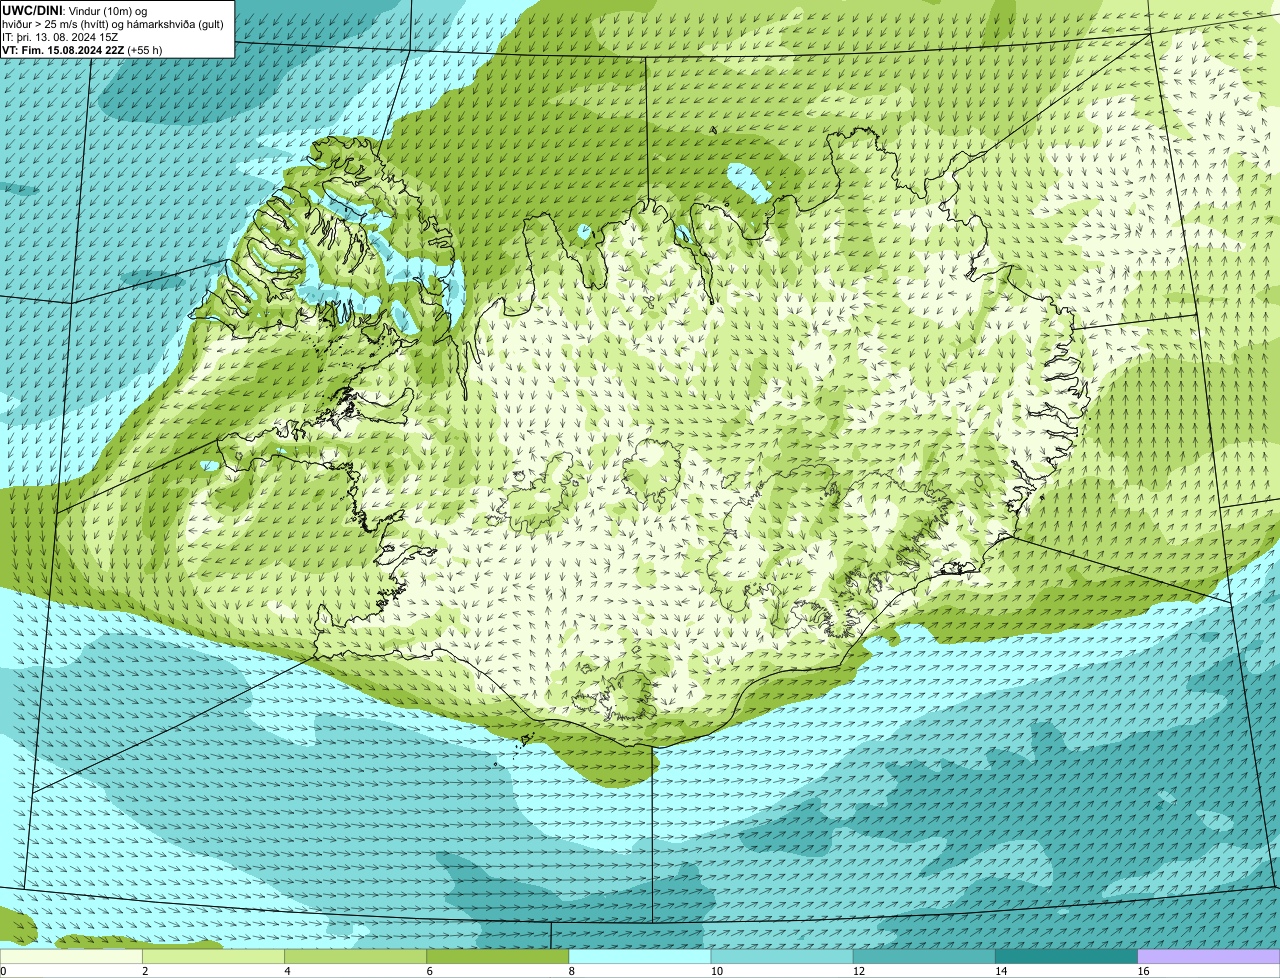Click the dark teal 14–16 legend swatch
The width and height of the screenshot is (1280, 978).
tap(1066, 956)
